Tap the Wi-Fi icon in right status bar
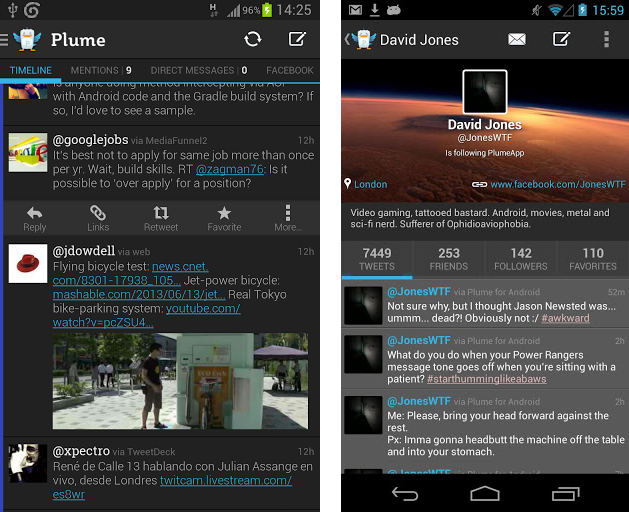Viewport: 629px width, 512px height. (x=555, y=10)
